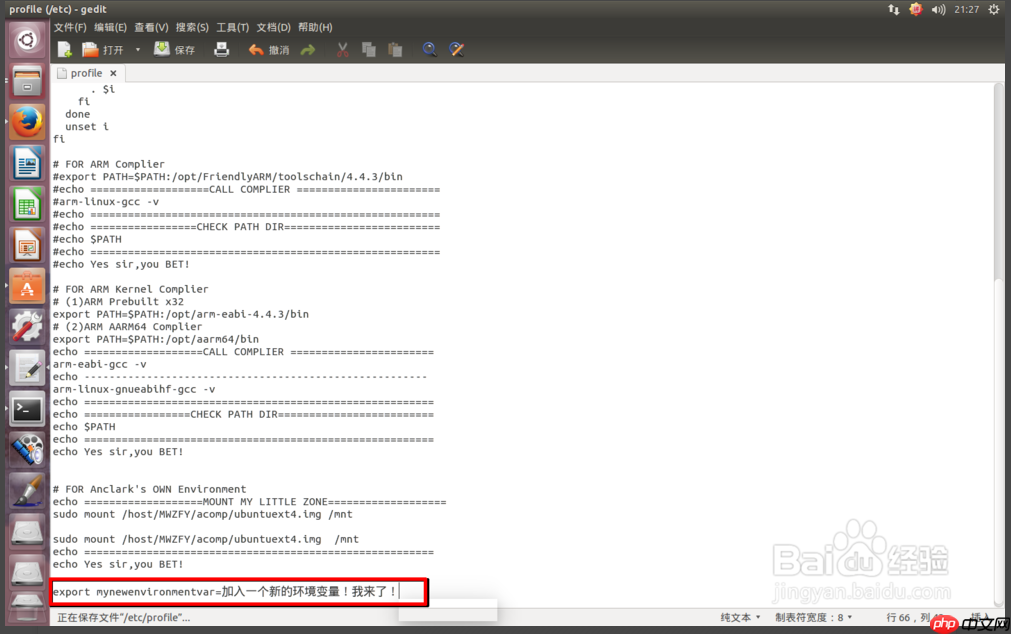The width and height of the screenshot is (1011, 634).
Task: Click the 保存 (Save) toolbar button
Action: click(174, 50)
